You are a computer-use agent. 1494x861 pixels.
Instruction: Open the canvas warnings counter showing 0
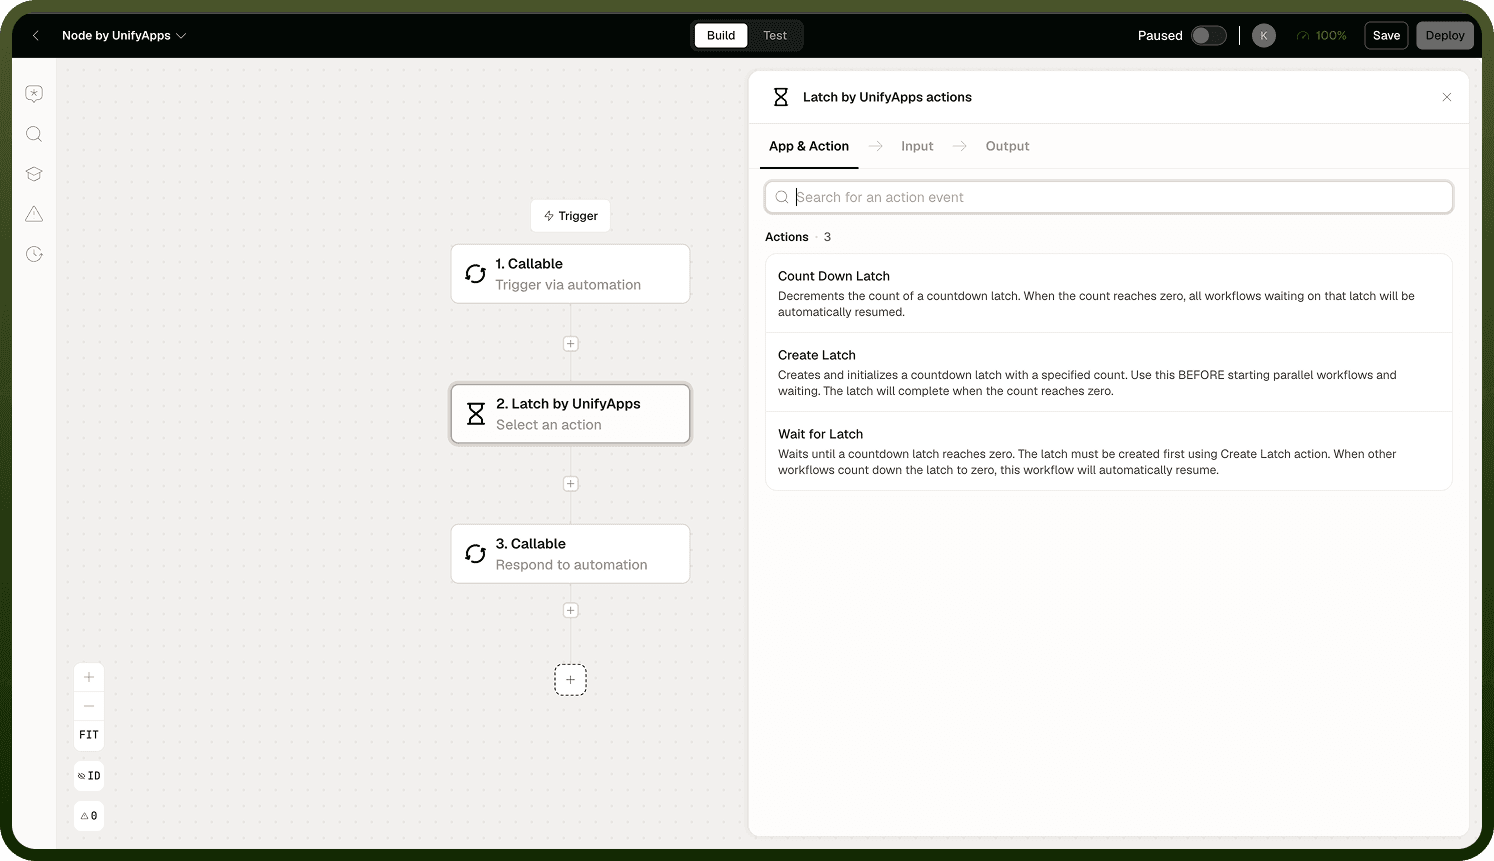click(x=89, y=816)
